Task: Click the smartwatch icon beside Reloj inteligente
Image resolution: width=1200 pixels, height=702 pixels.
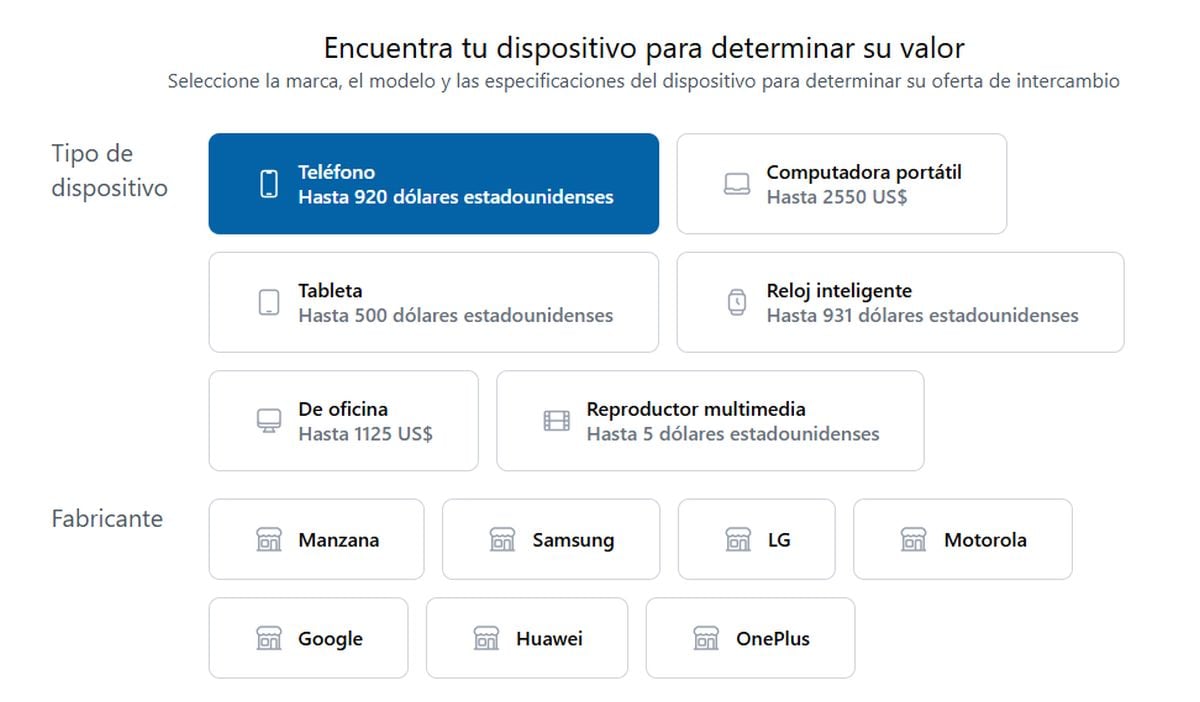Action: 735,301
